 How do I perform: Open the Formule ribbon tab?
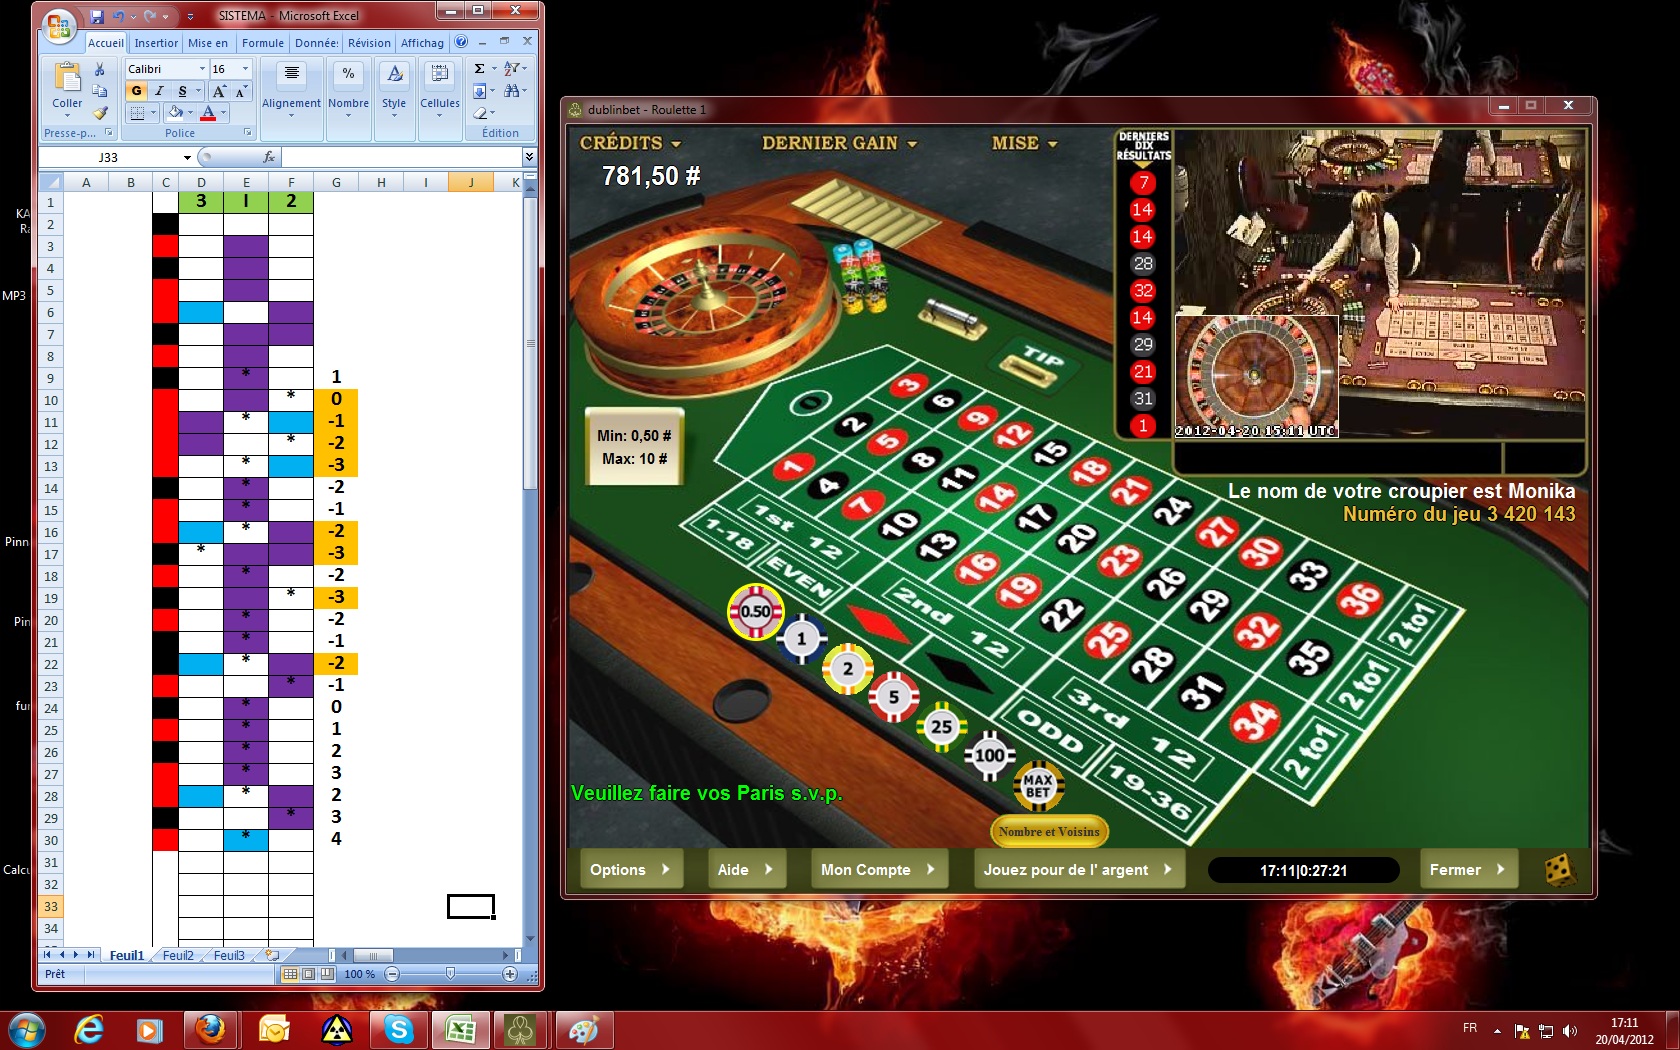click(263, 43)
